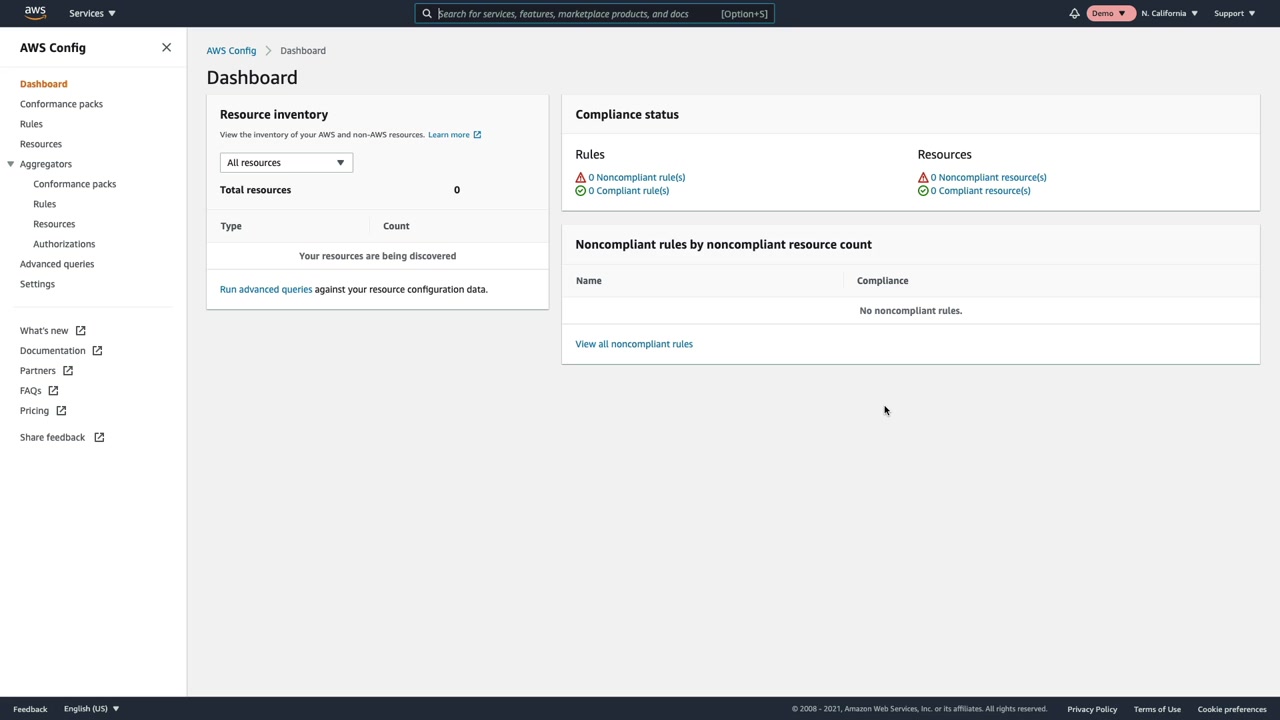Open Privacy Policy footer link

(1092, 709)
